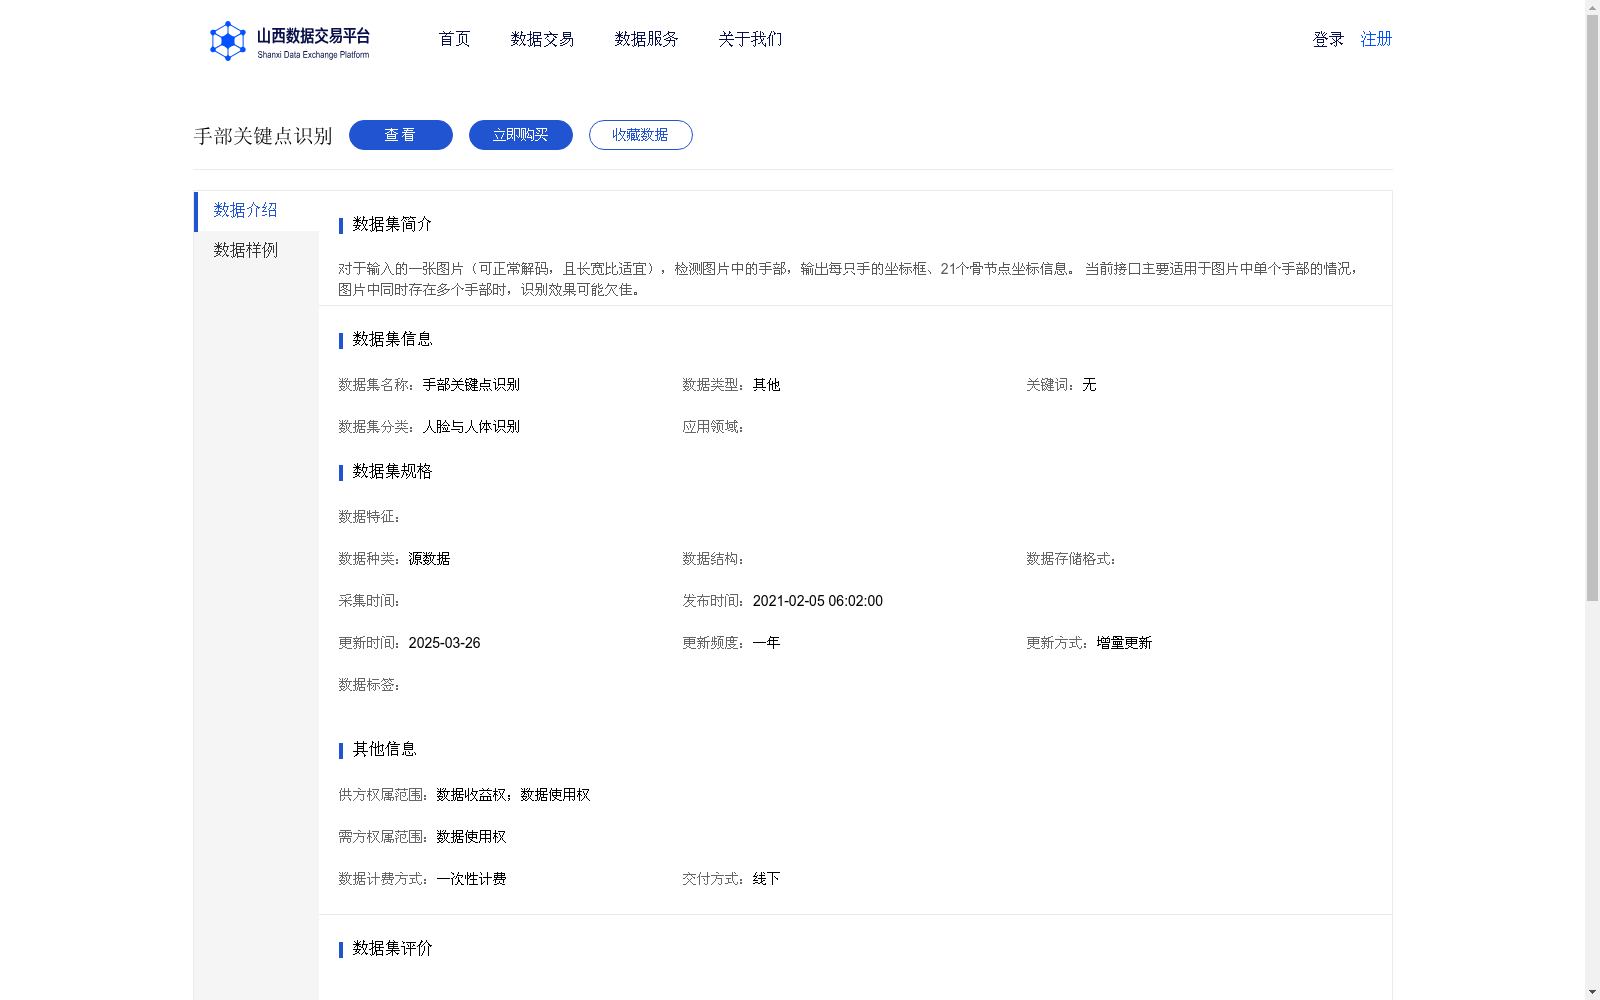Click the 注册 link

[1376, 39]
